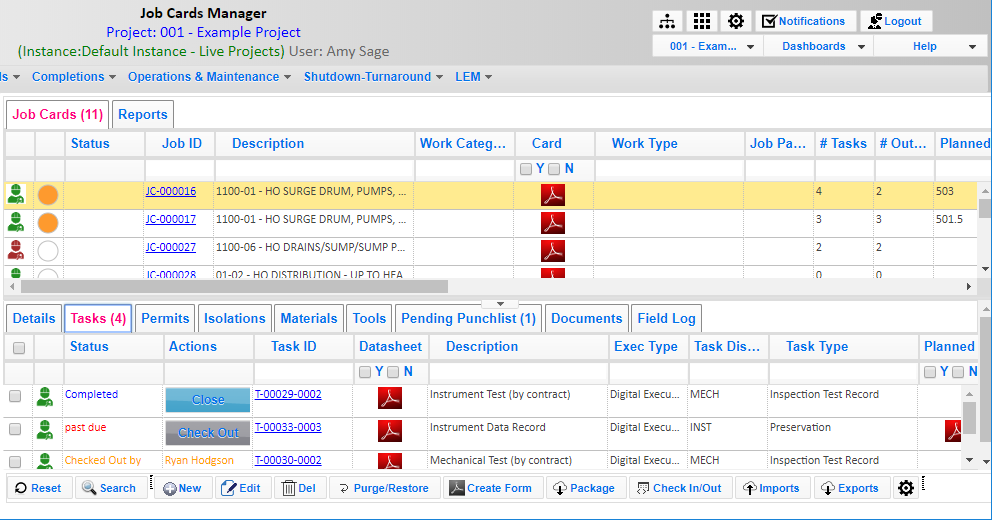Open LEM menu
The height and width of the screenshot is (520, 992).
tap(474, 77)
